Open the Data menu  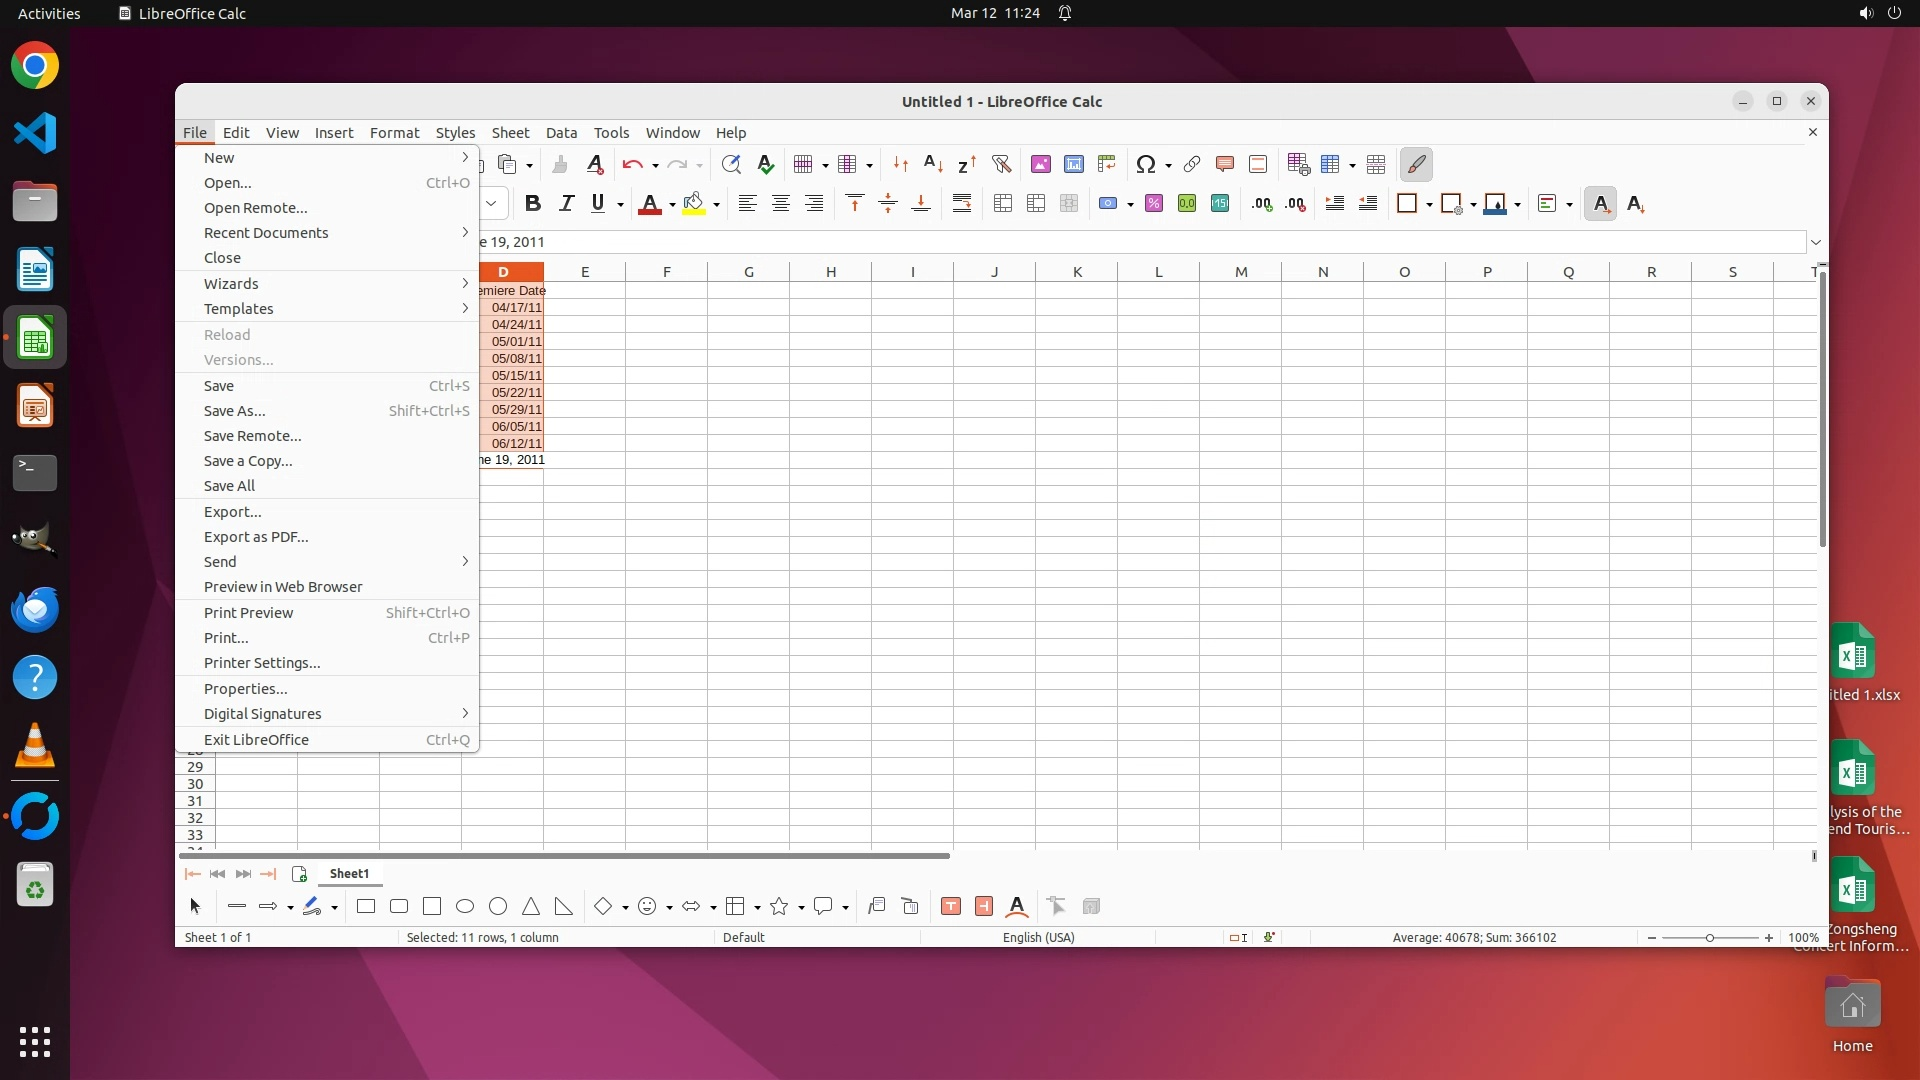coord(561,132)
